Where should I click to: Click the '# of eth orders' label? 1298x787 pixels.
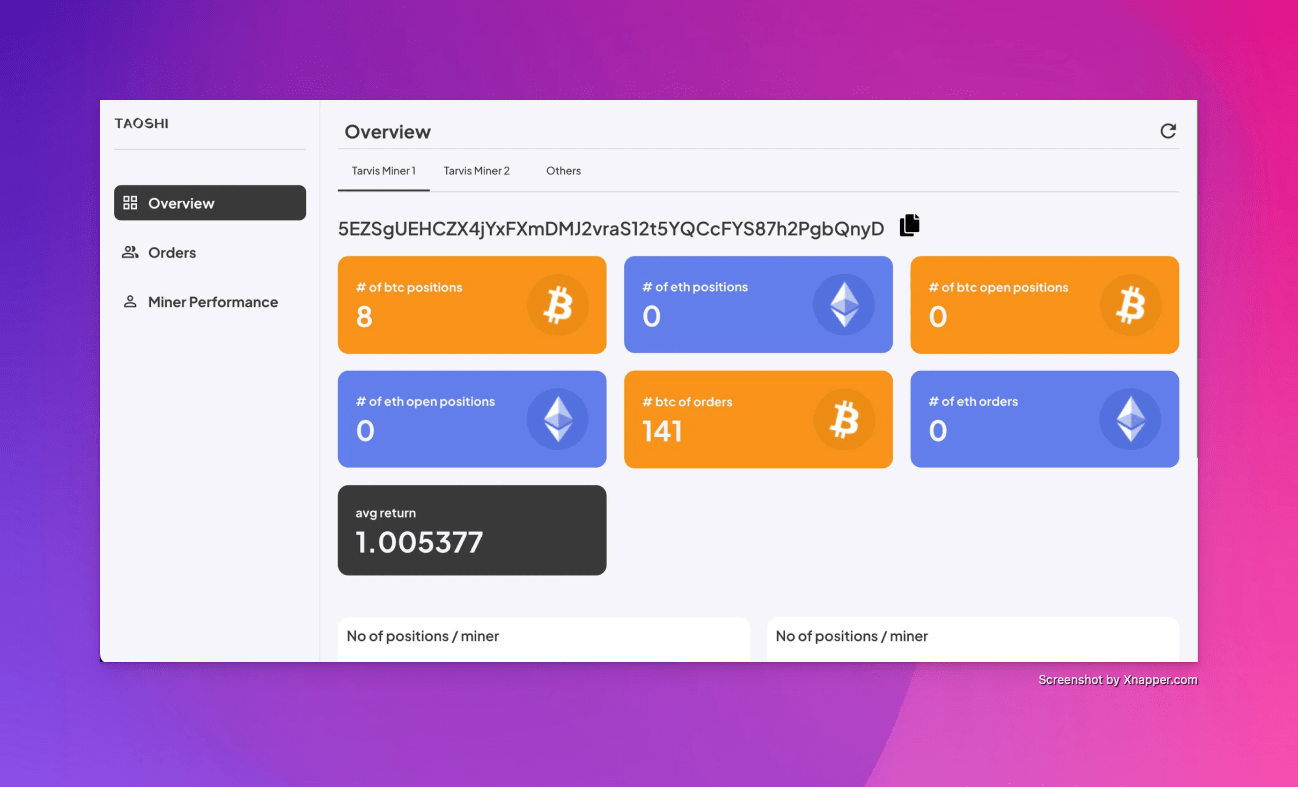tap(973, 401)
